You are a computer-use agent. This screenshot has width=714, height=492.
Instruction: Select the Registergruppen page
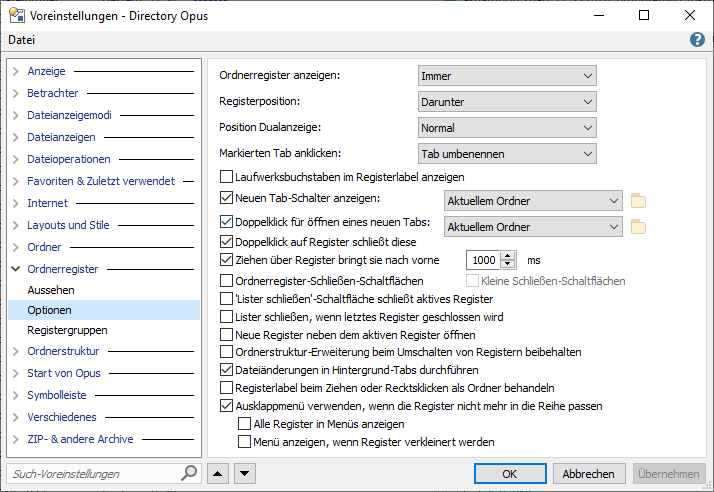67,330
